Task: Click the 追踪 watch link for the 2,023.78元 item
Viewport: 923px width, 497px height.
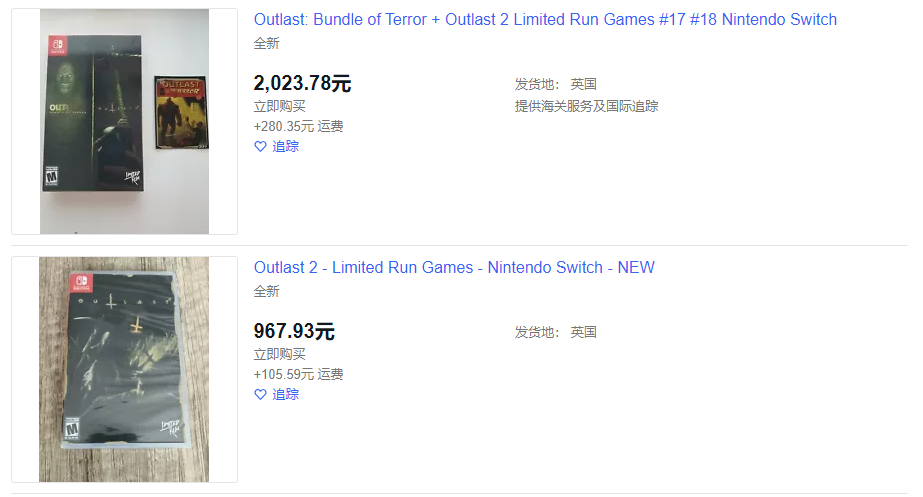Action: [x=285, y=147]
